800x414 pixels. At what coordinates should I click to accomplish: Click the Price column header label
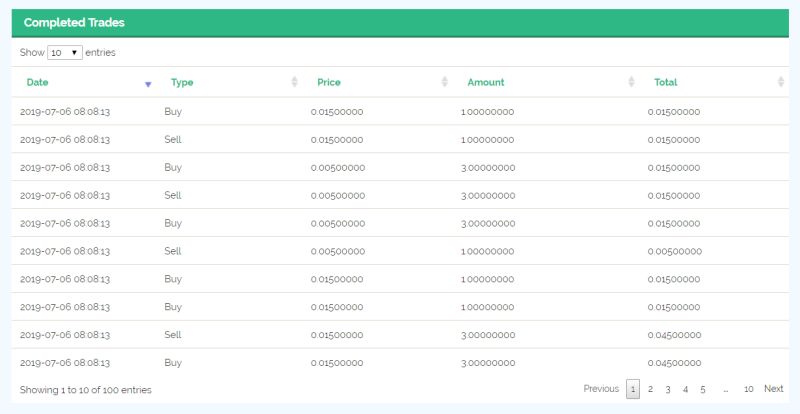pyautogui.click(x=329, y=82)
